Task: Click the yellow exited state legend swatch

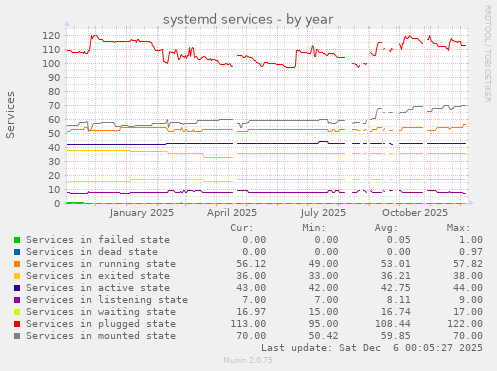Action: click(17, 276)
